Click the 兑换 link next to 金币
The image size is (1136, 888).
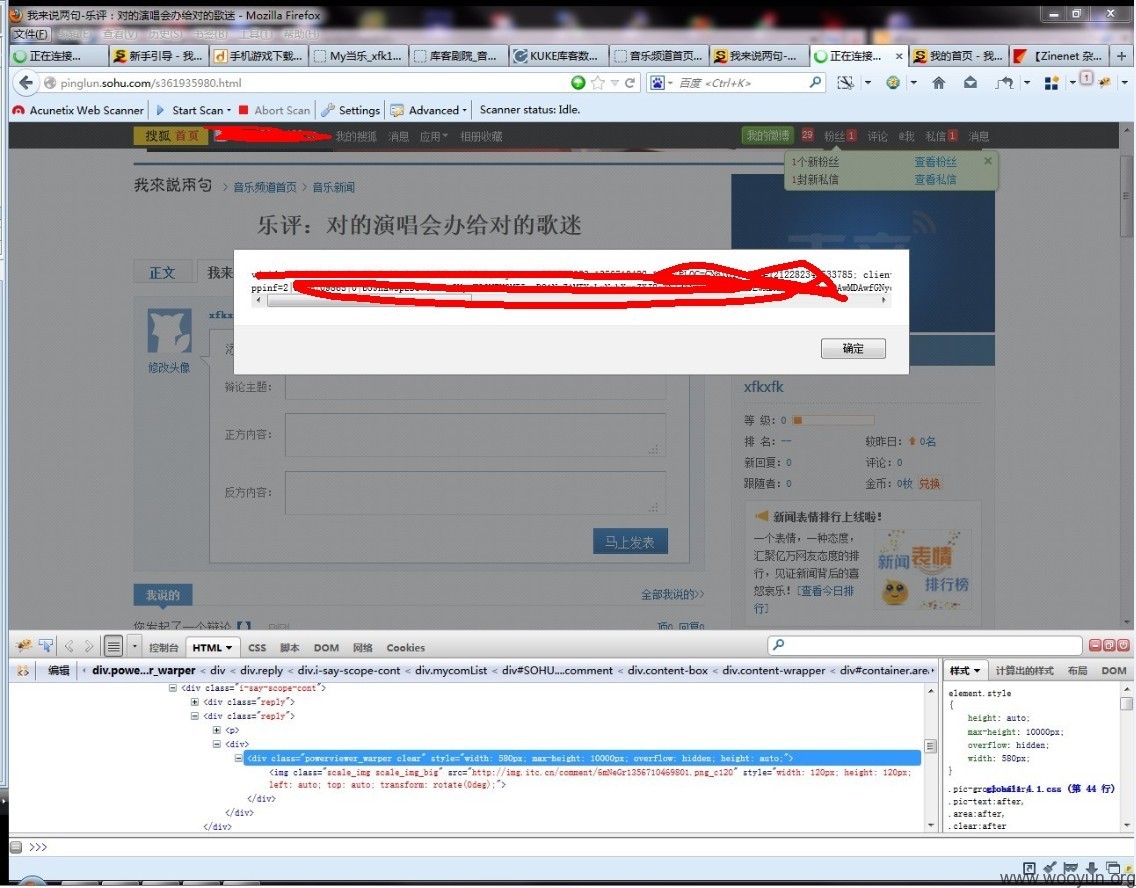click(x=929, y=483)
